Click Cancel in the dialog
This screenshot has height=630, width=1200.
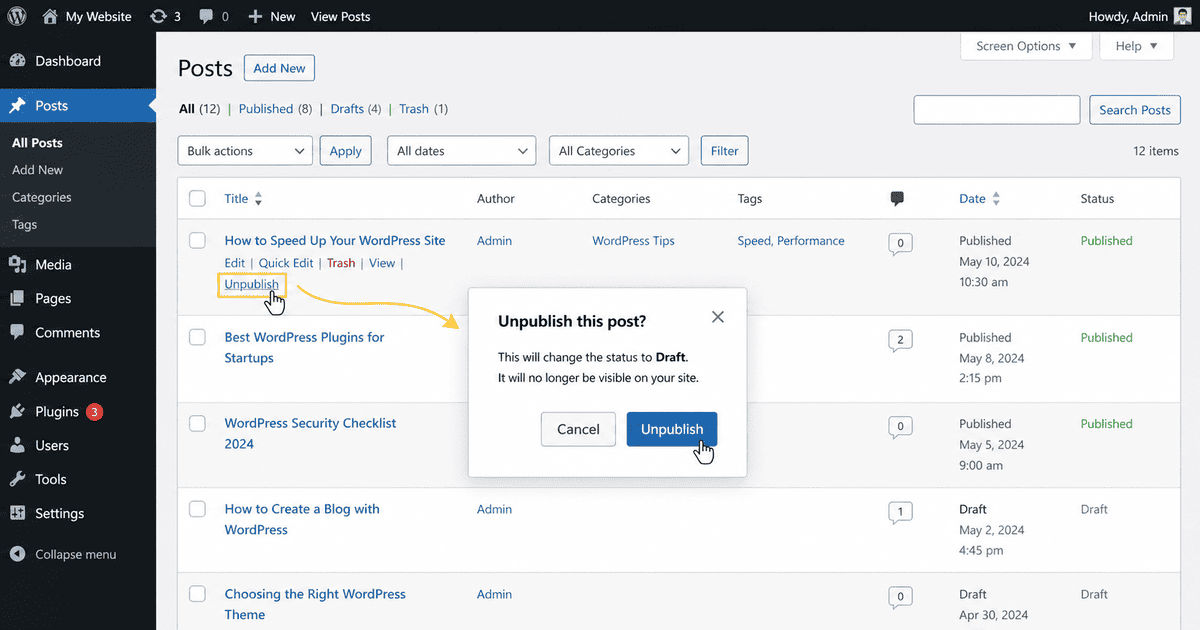click(x=578, y=429)
